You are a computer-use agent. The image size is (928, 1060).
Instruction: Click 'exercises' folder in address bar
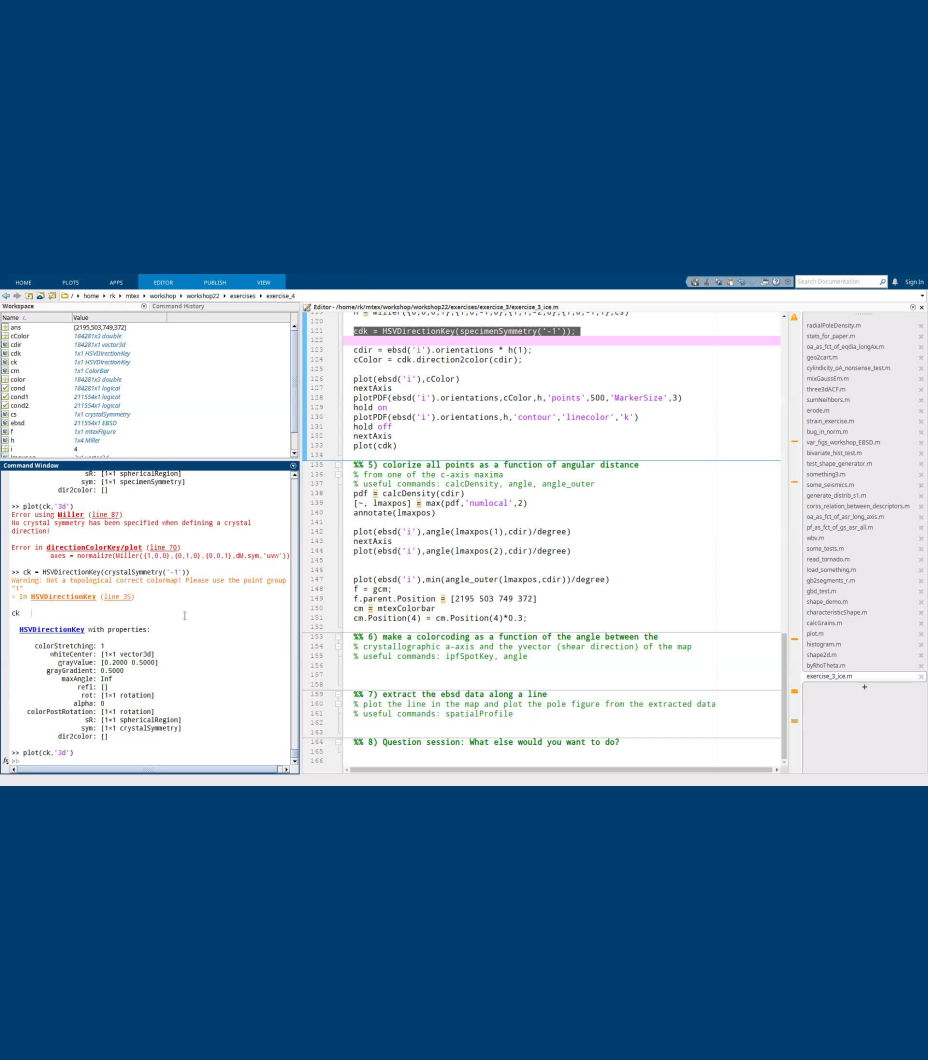(x=242, y=296)
